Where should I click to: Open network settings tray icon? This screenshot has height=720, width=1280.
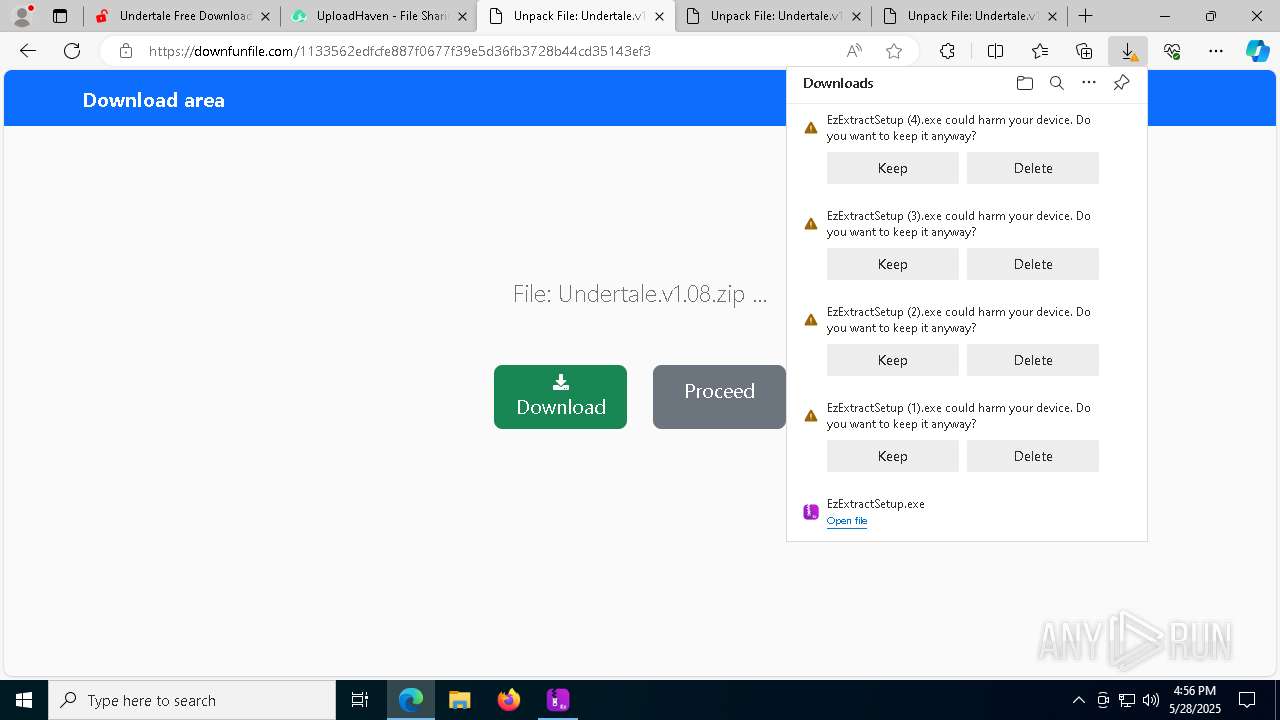click(x=1127, y=700)
